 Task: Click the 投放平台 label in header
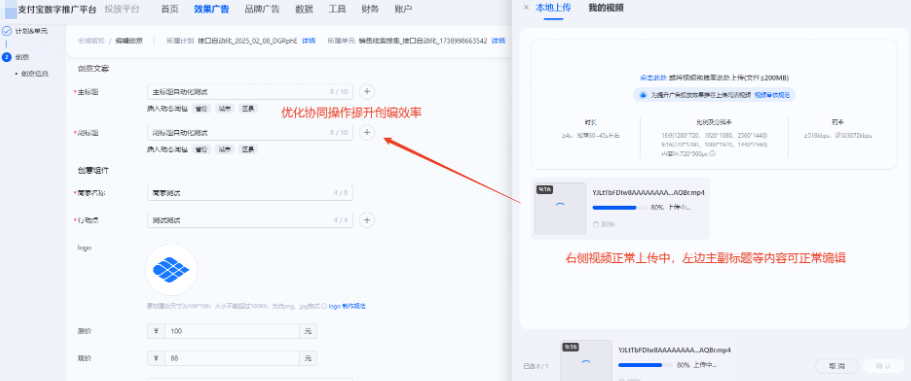pyautogui.click(x=122, y=9)
